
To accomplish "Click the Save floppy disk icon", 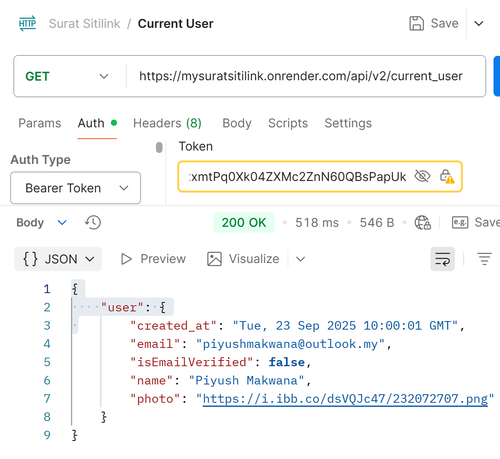I will pyautogui.click(x=416, y=23).
